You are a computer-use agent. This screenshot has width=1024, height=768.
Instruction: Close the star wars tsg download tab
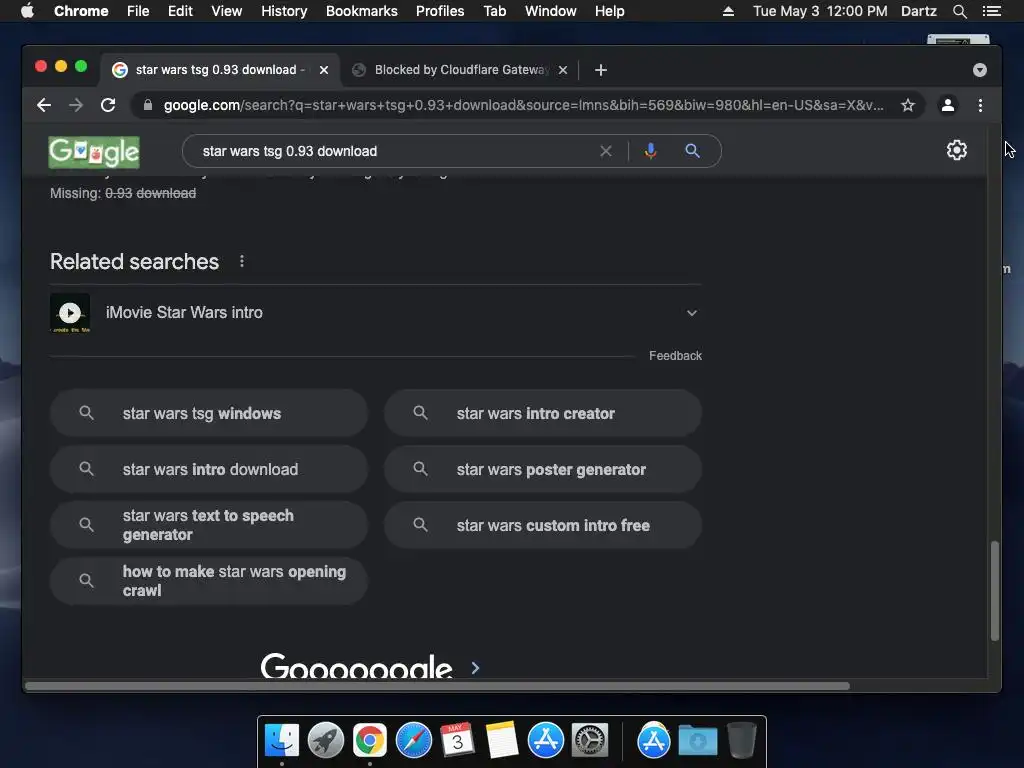click(x=324, y=70)
